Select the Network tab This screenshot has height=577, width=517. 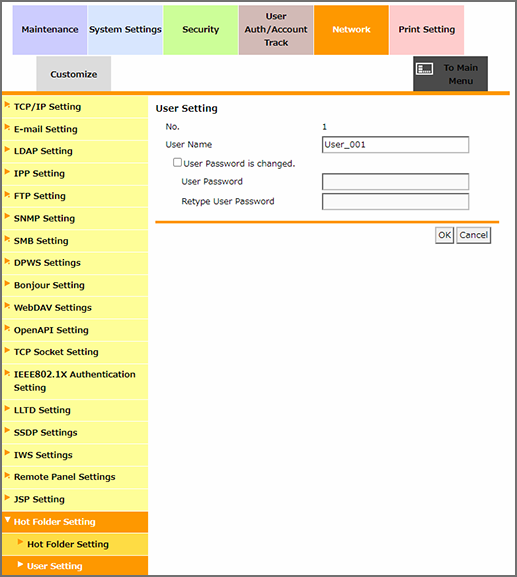tap(351, 30)
